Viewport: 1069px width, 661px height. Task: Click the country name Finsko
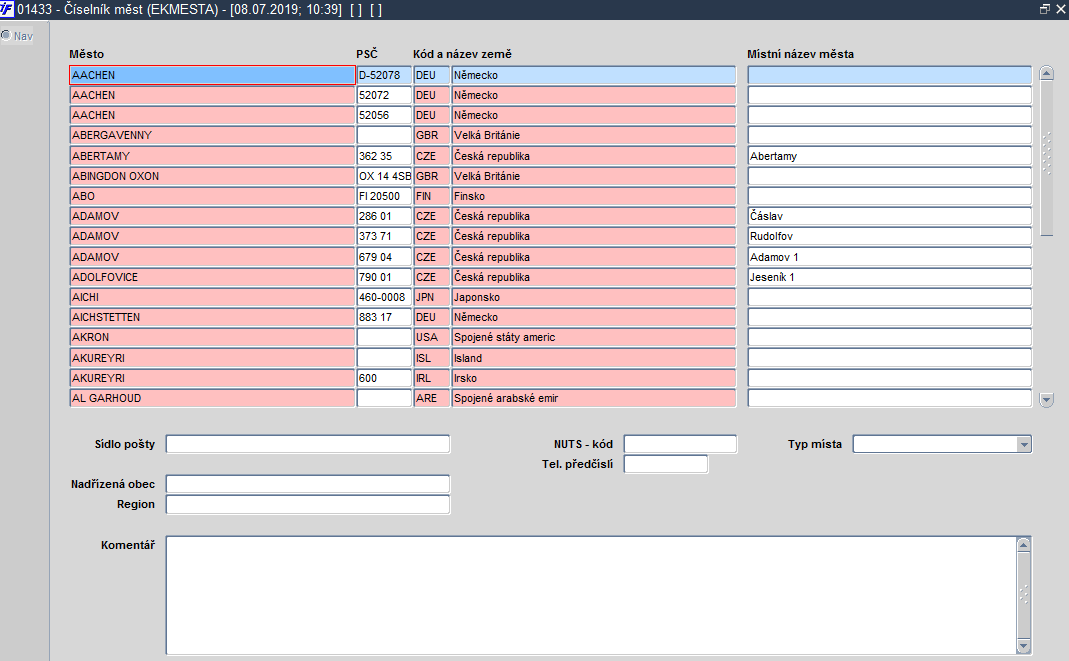pyautogui.click(x=594, y=196)
